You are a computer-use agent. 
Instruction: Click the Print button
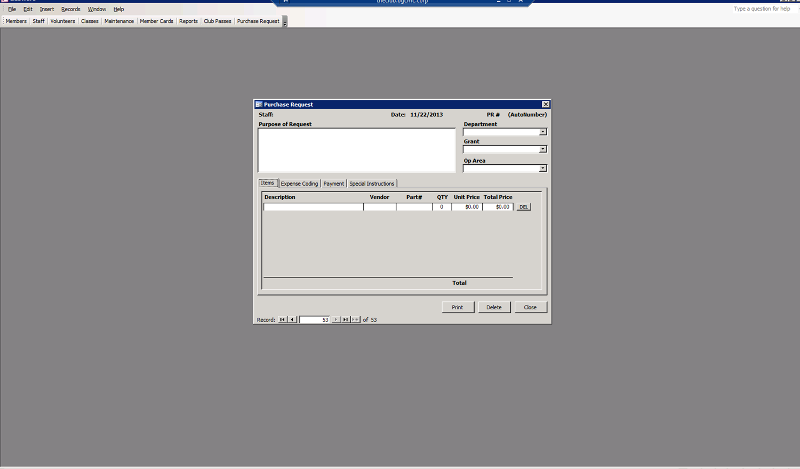coord(458,307)
